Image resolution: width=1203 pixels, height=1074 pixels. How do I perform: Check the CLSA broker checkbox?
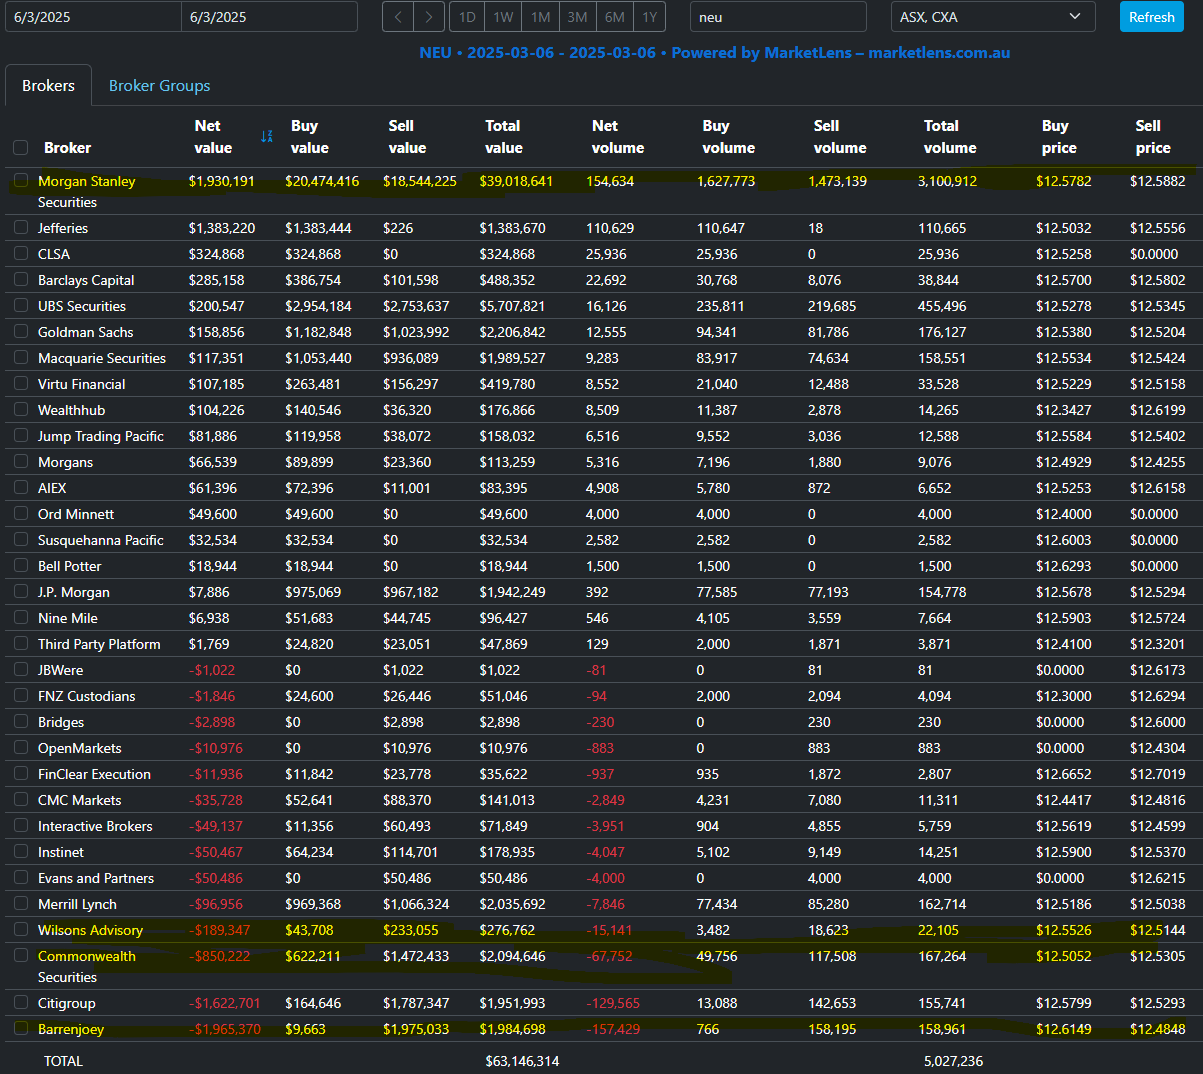click(x=21, y=254)
